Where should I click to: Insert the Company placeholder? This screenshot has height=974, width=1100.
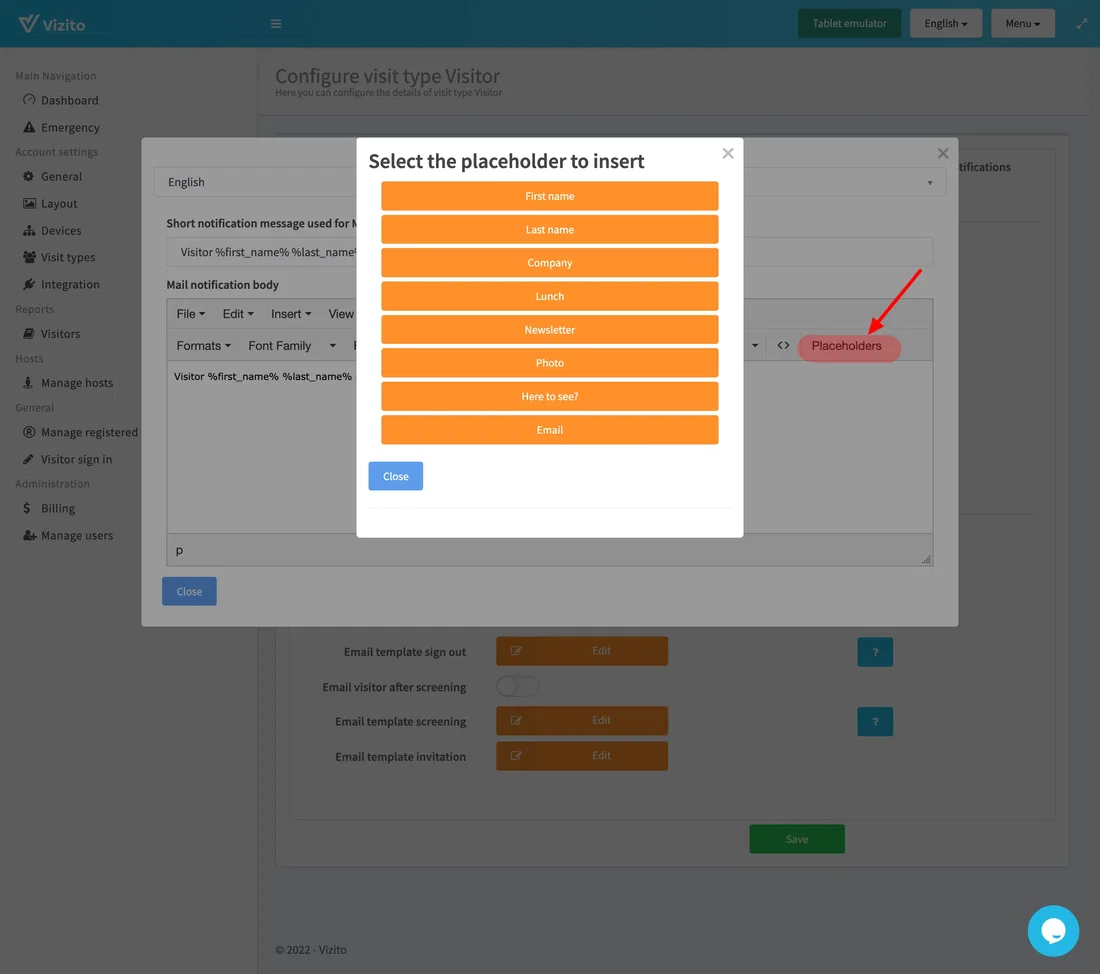click(x=549, y=262)
